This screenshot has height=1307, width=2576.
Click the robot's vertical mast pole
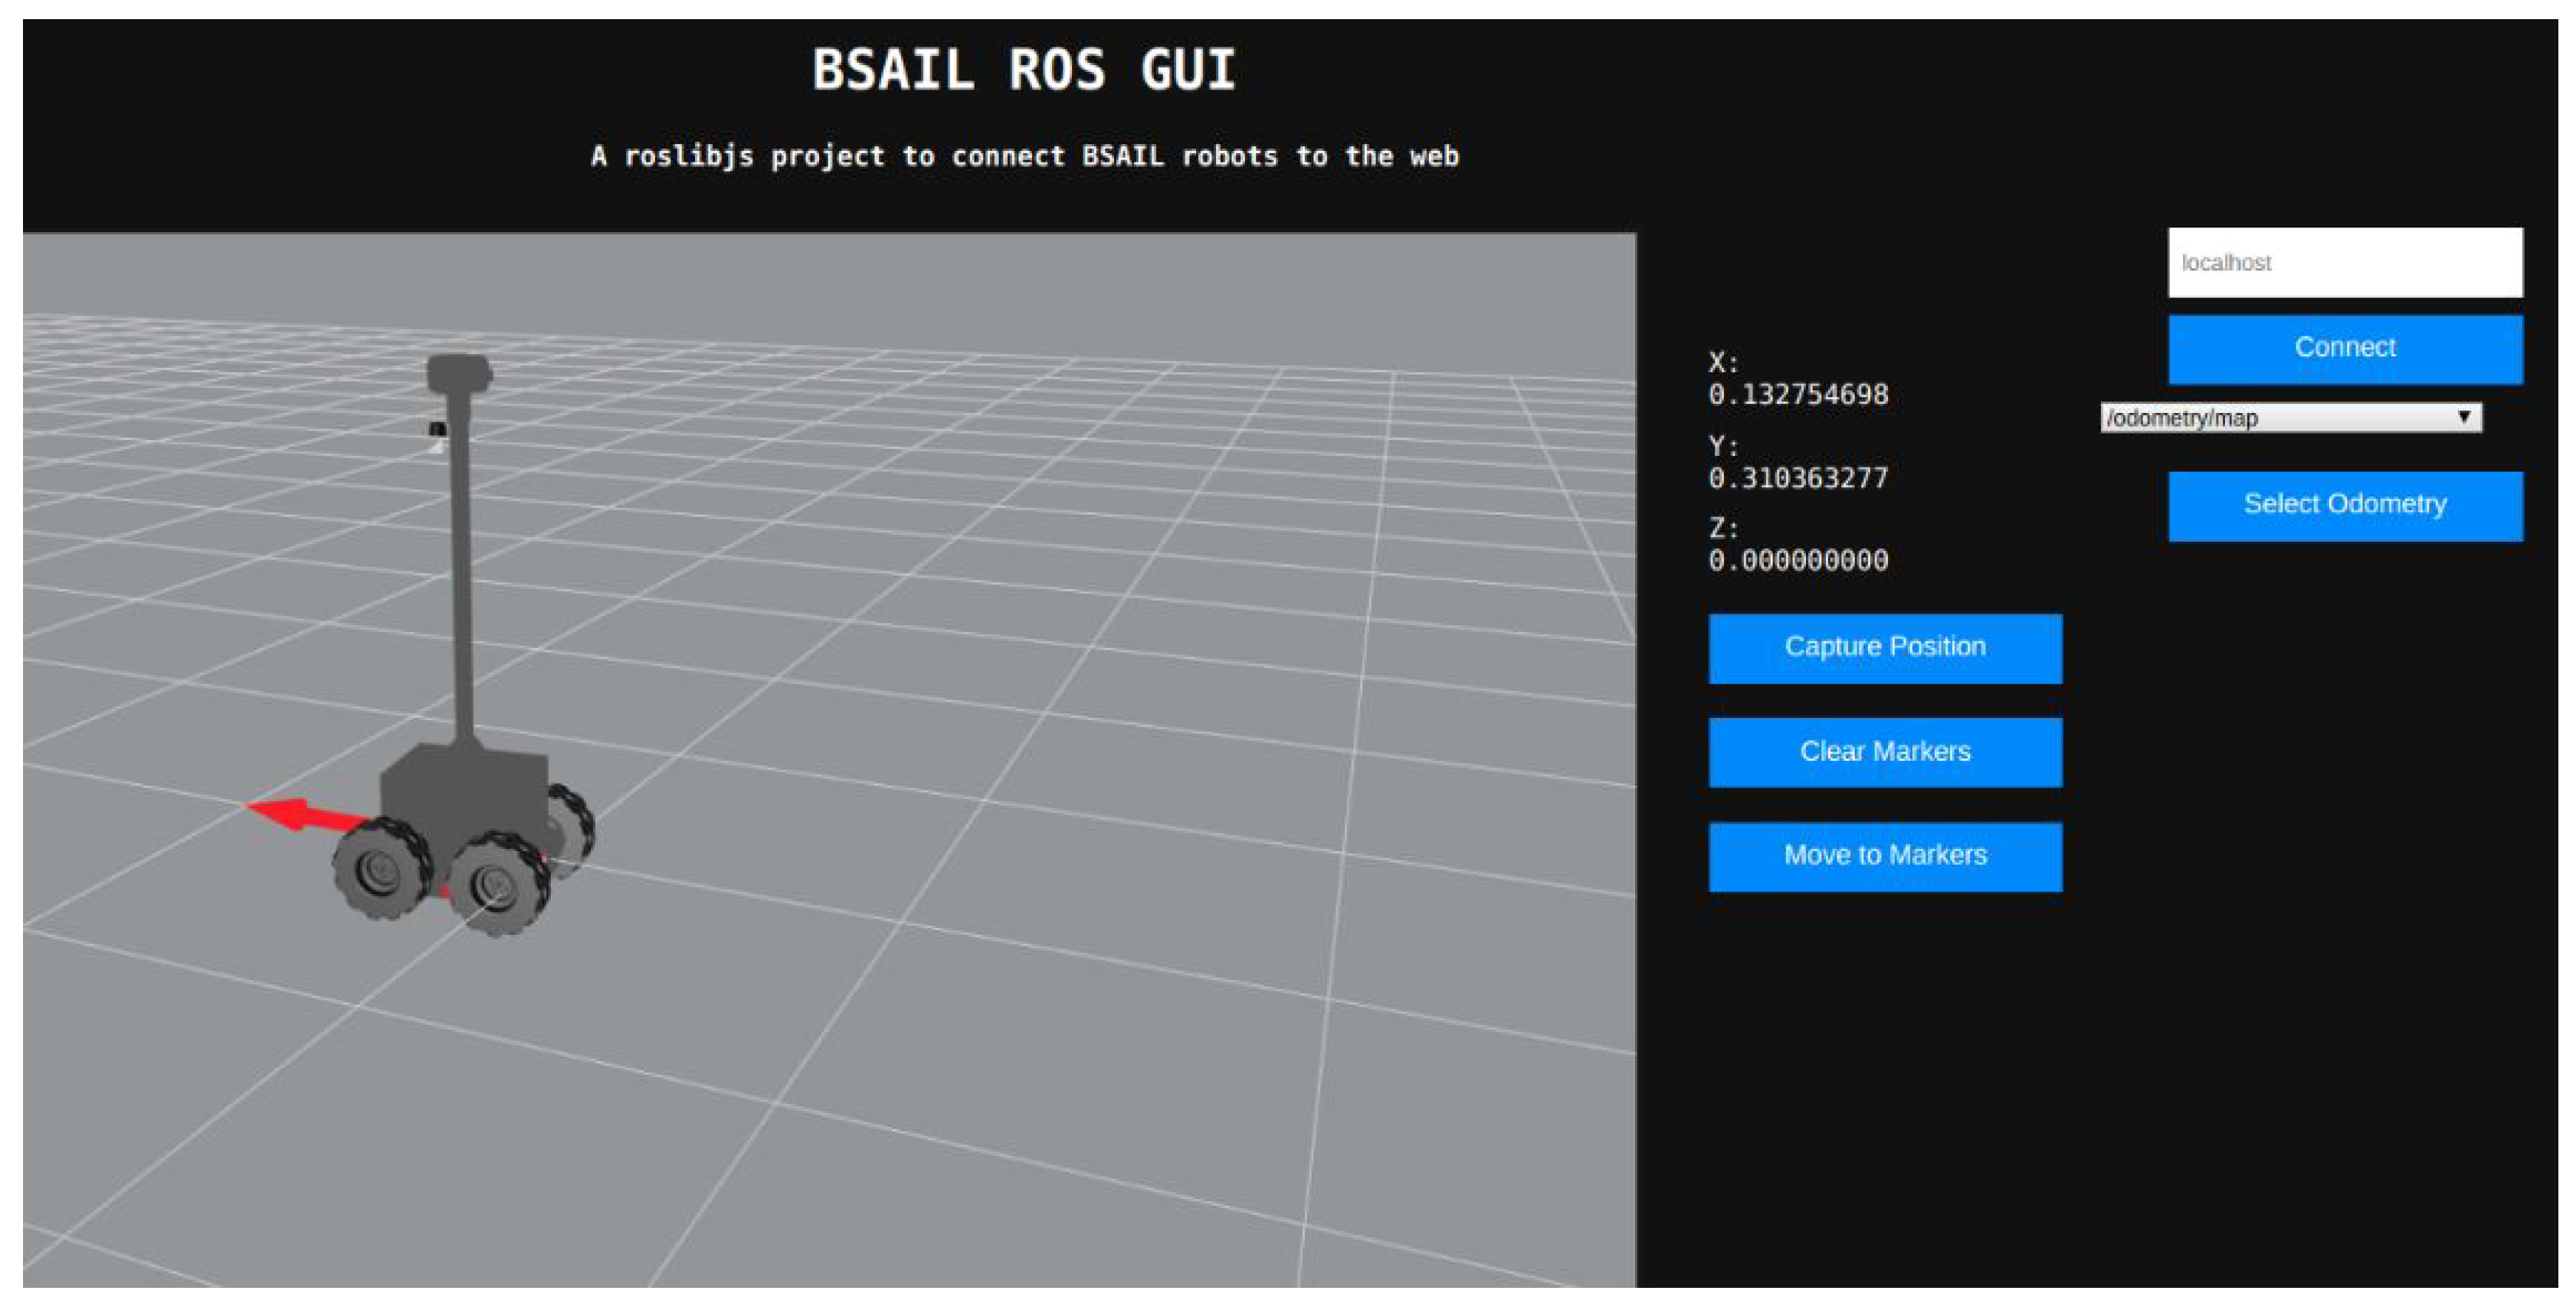(x=461, y=570)
